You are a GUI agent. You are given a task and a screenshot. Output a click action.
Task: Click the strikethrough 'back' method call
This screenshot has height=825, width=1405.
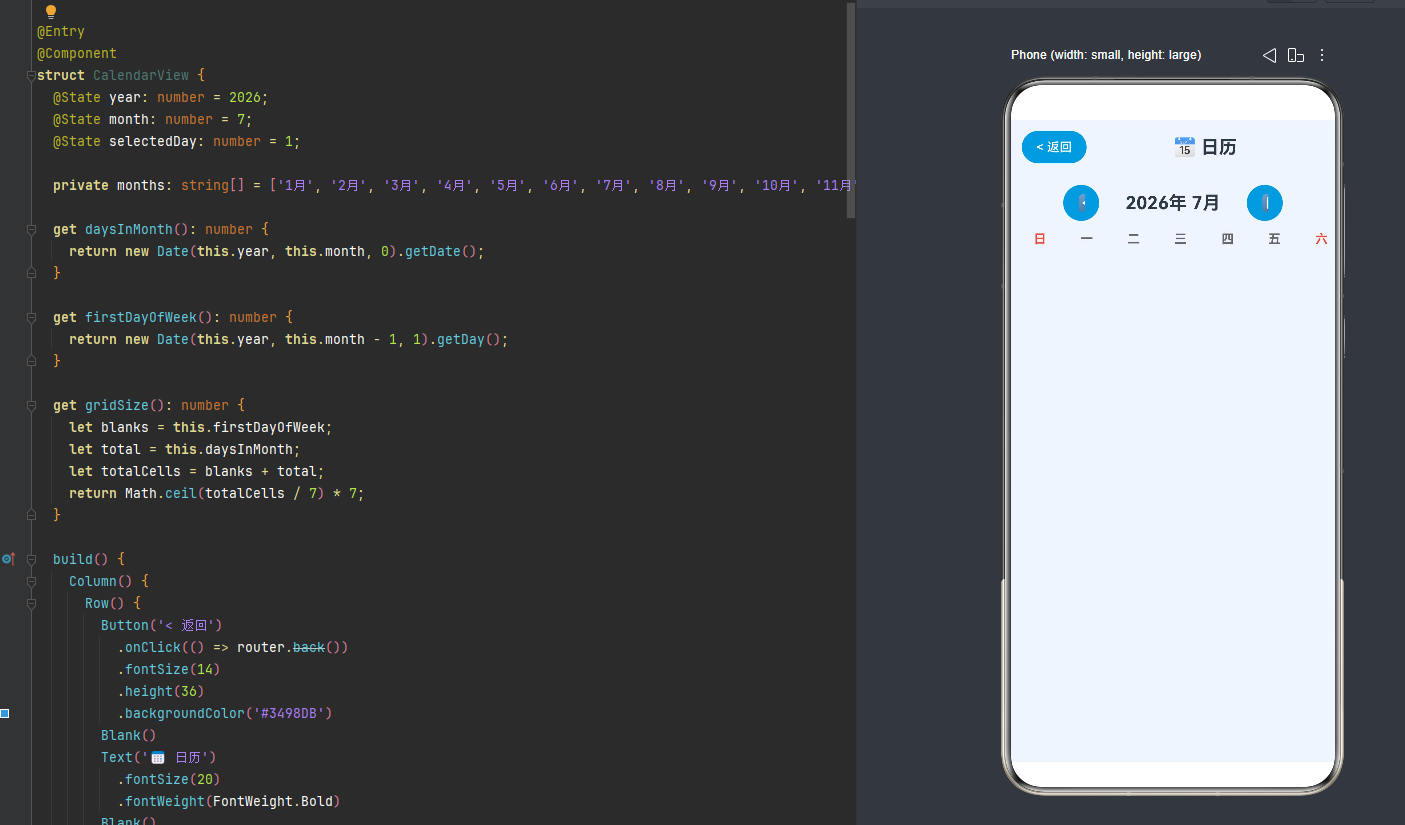[309, 647]
